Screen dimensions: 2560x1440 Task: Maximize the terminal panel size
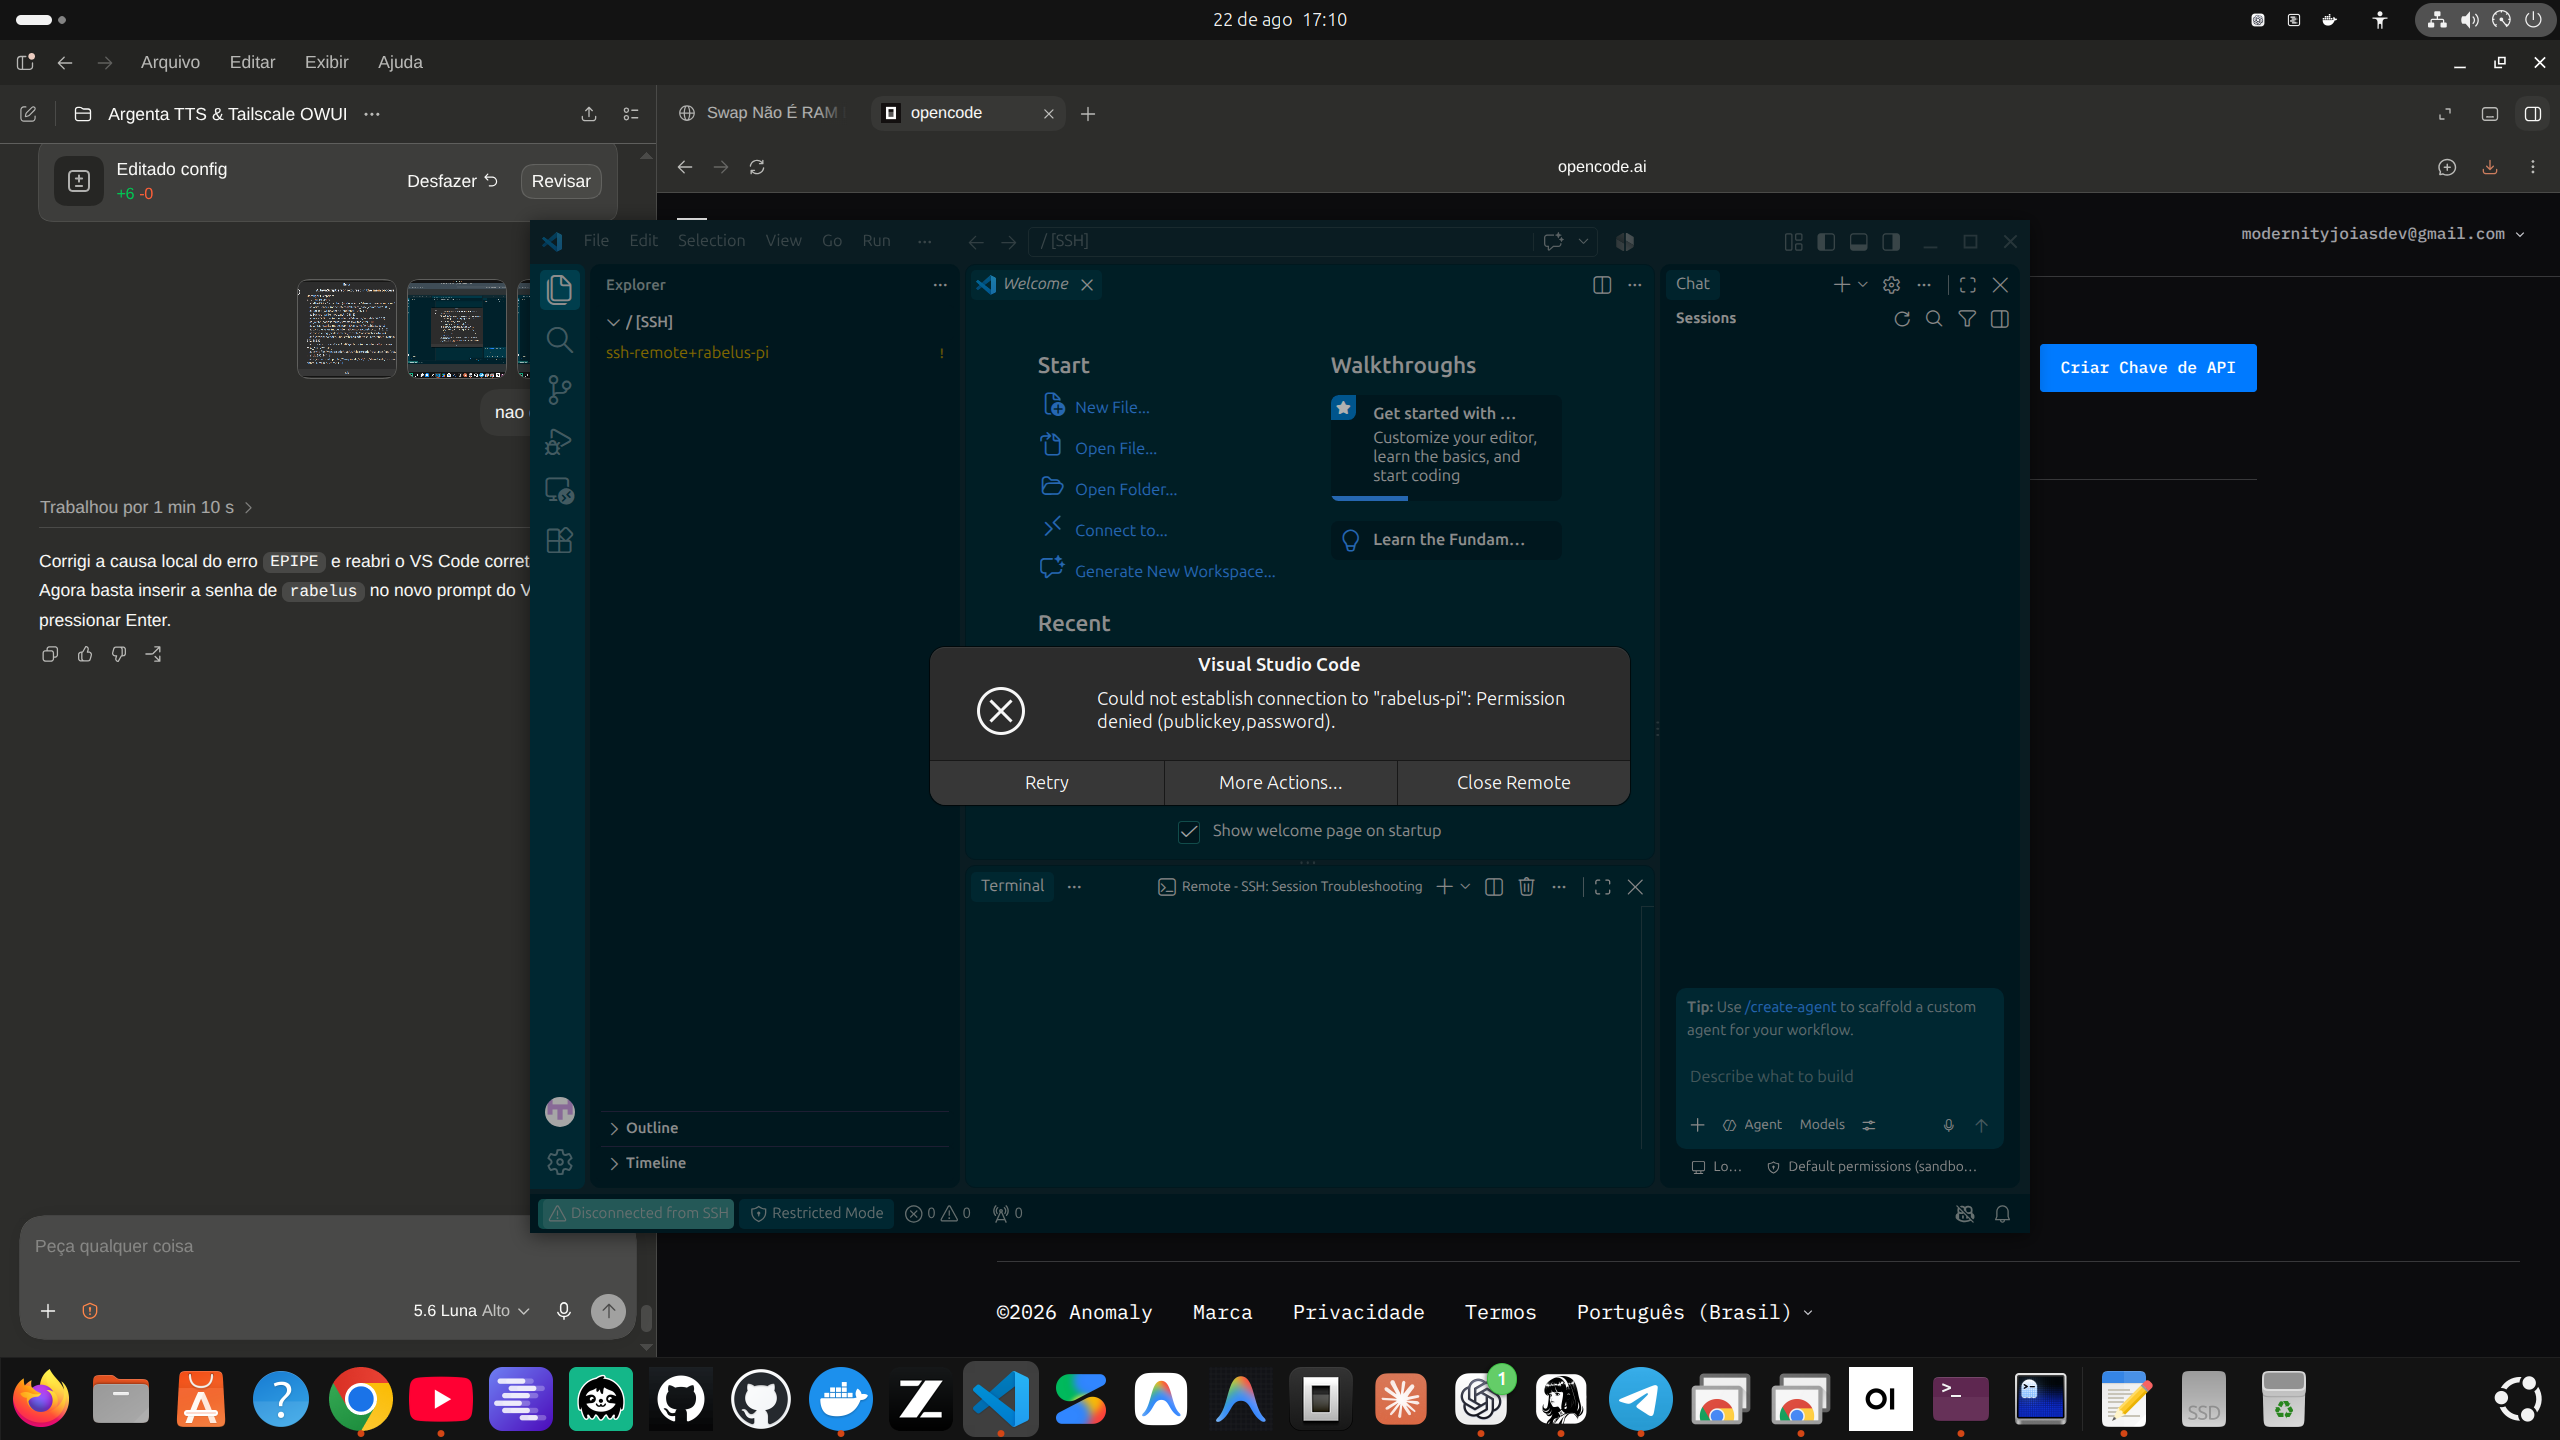point(1603,887)
